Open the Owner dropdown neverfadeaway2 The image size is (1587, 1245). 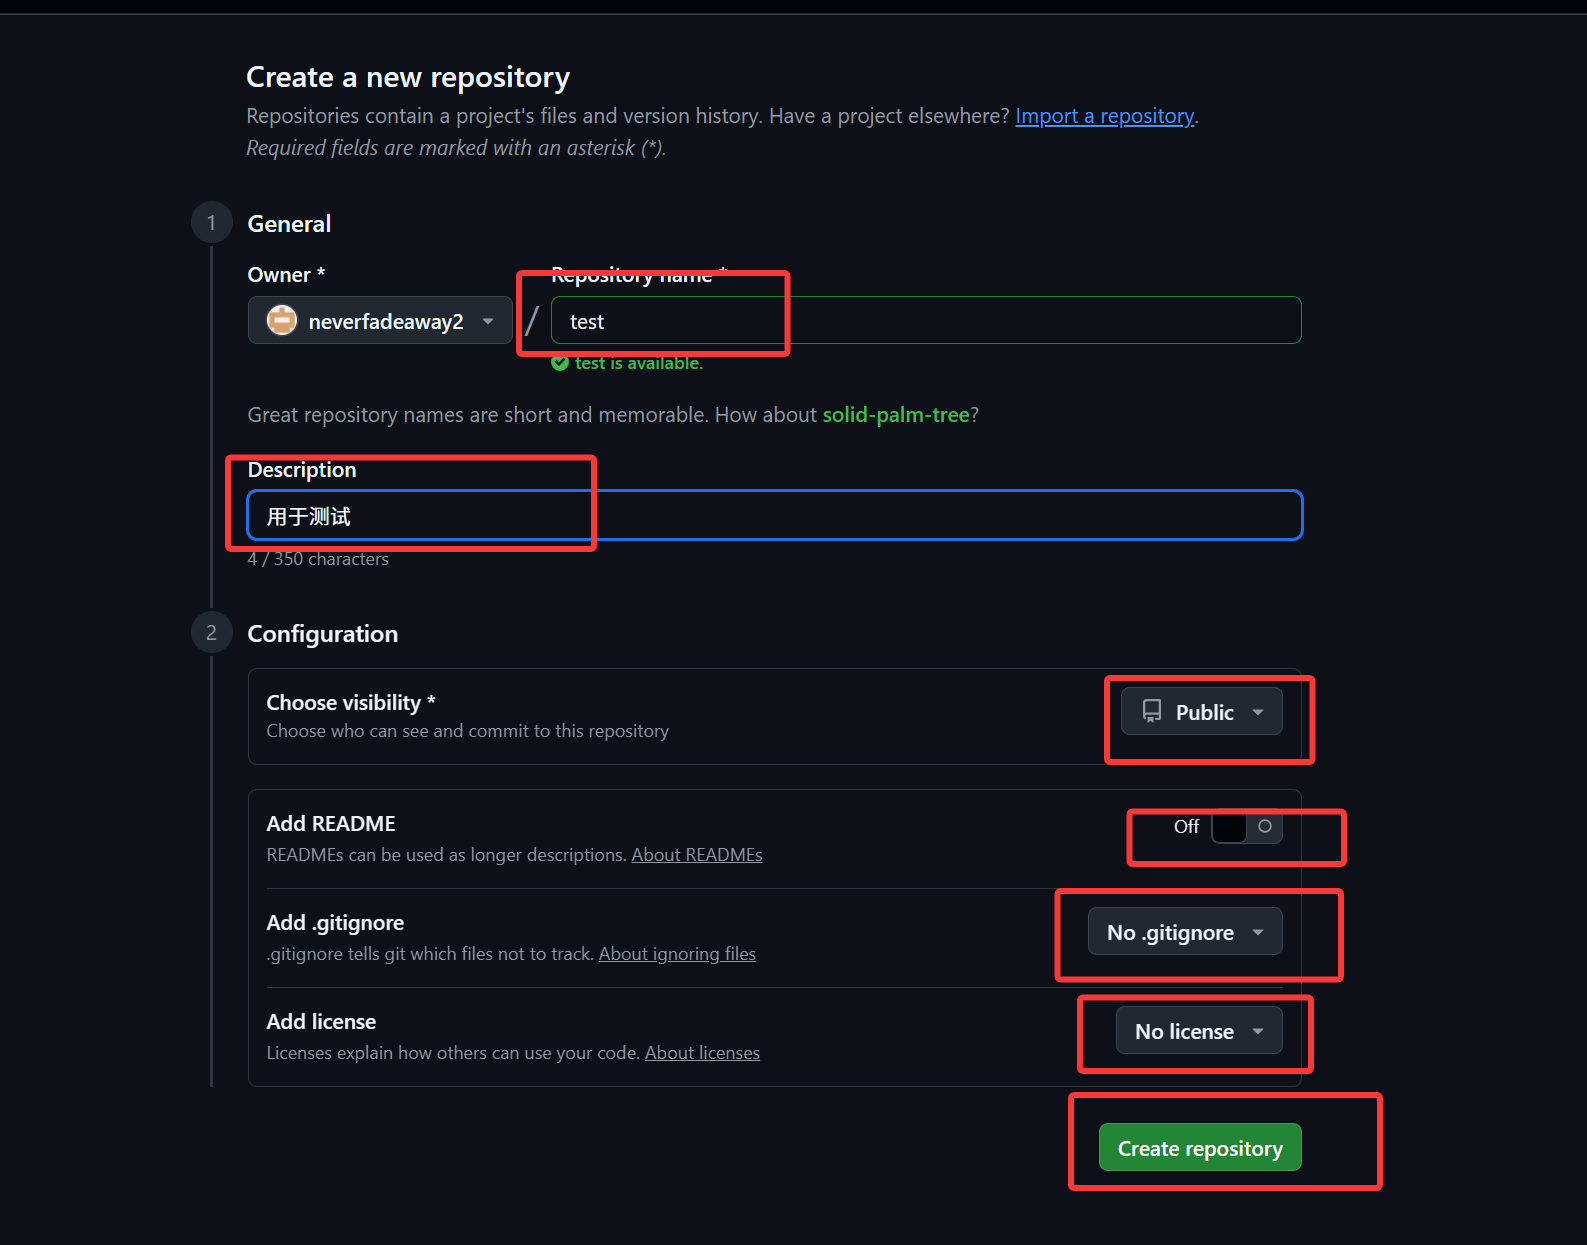(380, 321)
